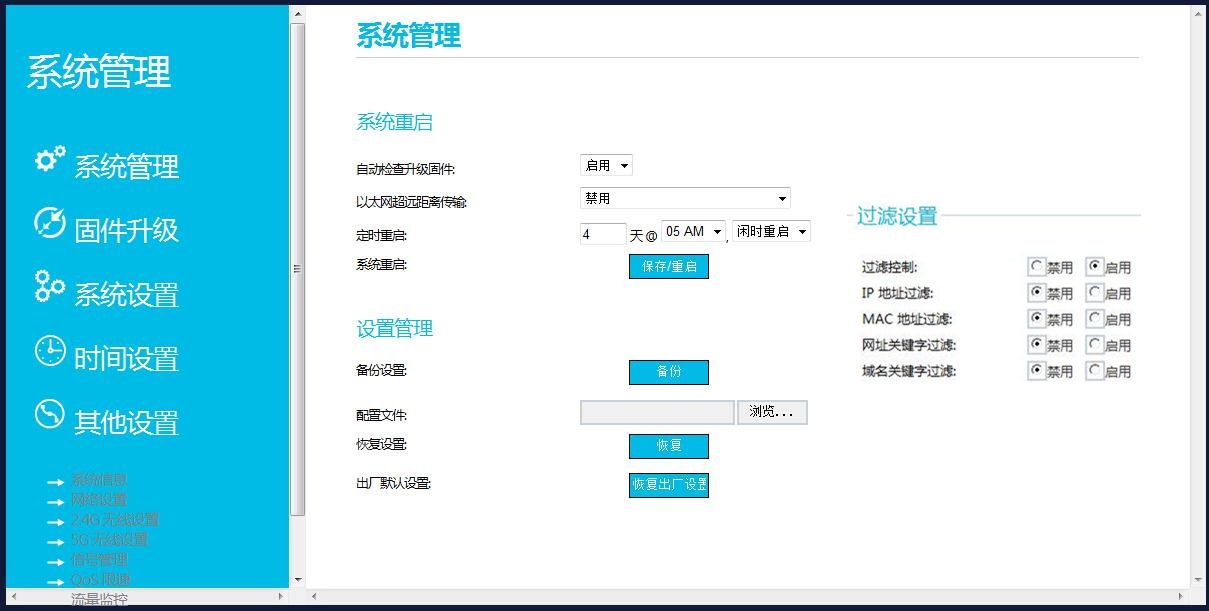
Task: Click the 浏览... file browse button
Action: (x=772, y=412)
